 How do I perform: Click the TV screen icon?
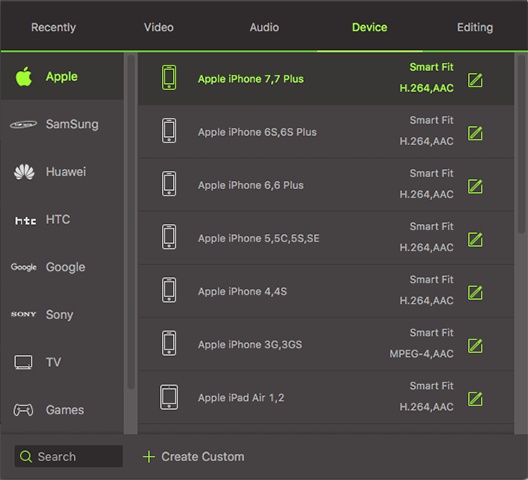[x=23, y=362]
